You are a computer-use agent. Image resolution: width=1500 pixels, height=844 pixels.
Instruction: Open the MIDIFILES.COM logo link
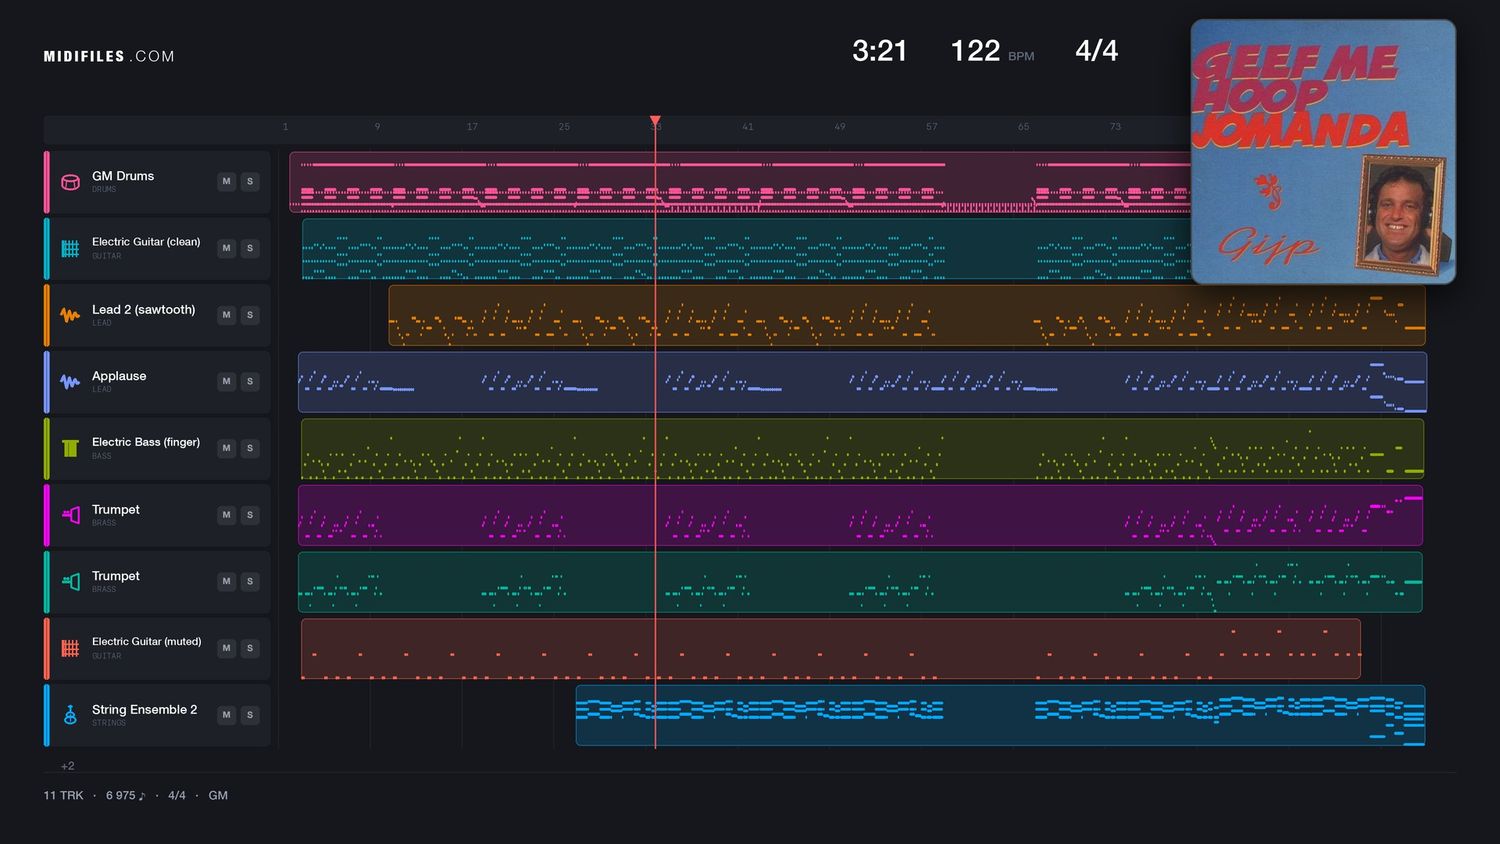point(109,56)
